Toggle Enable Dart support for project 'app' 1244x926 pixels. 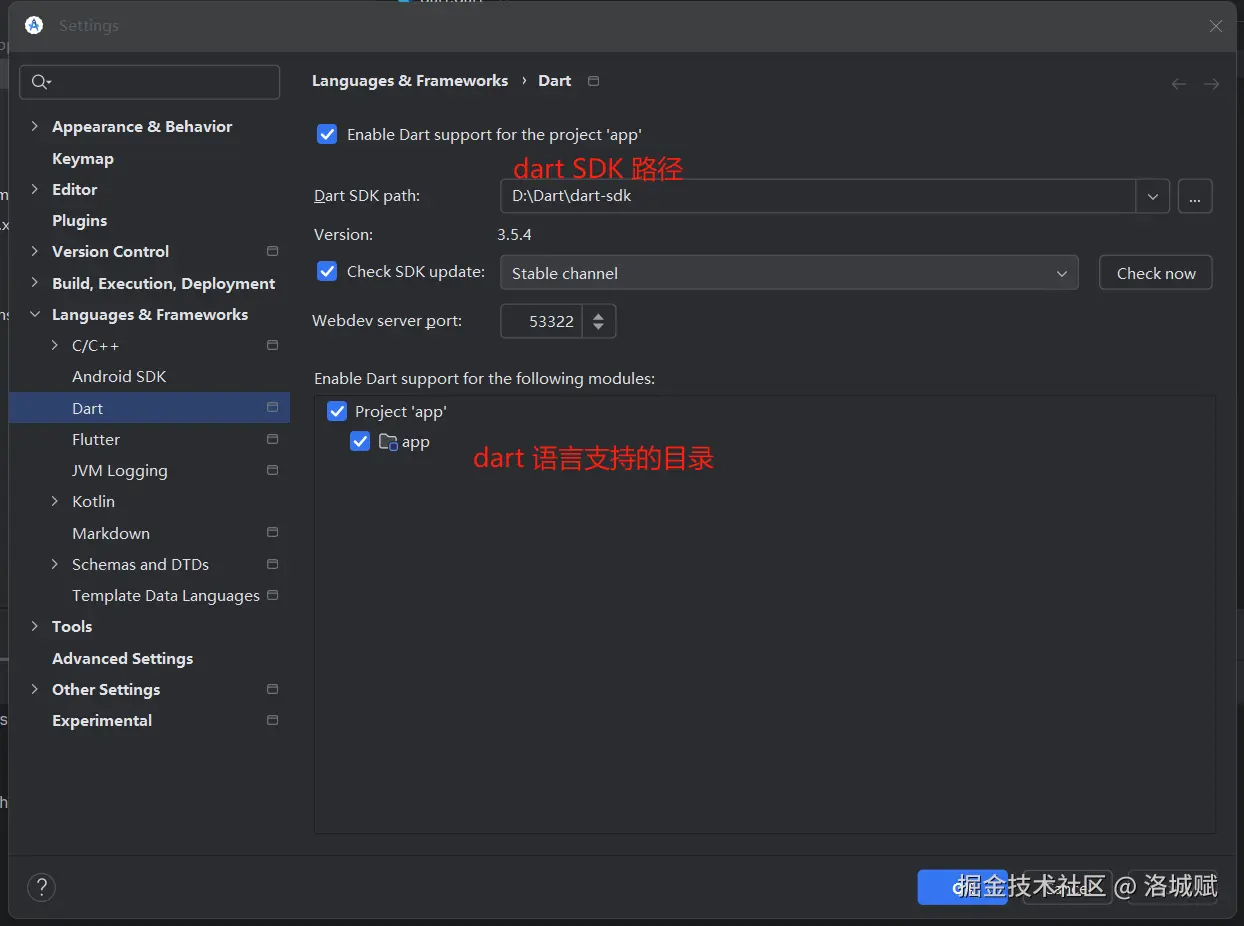[x=327, y=134]
